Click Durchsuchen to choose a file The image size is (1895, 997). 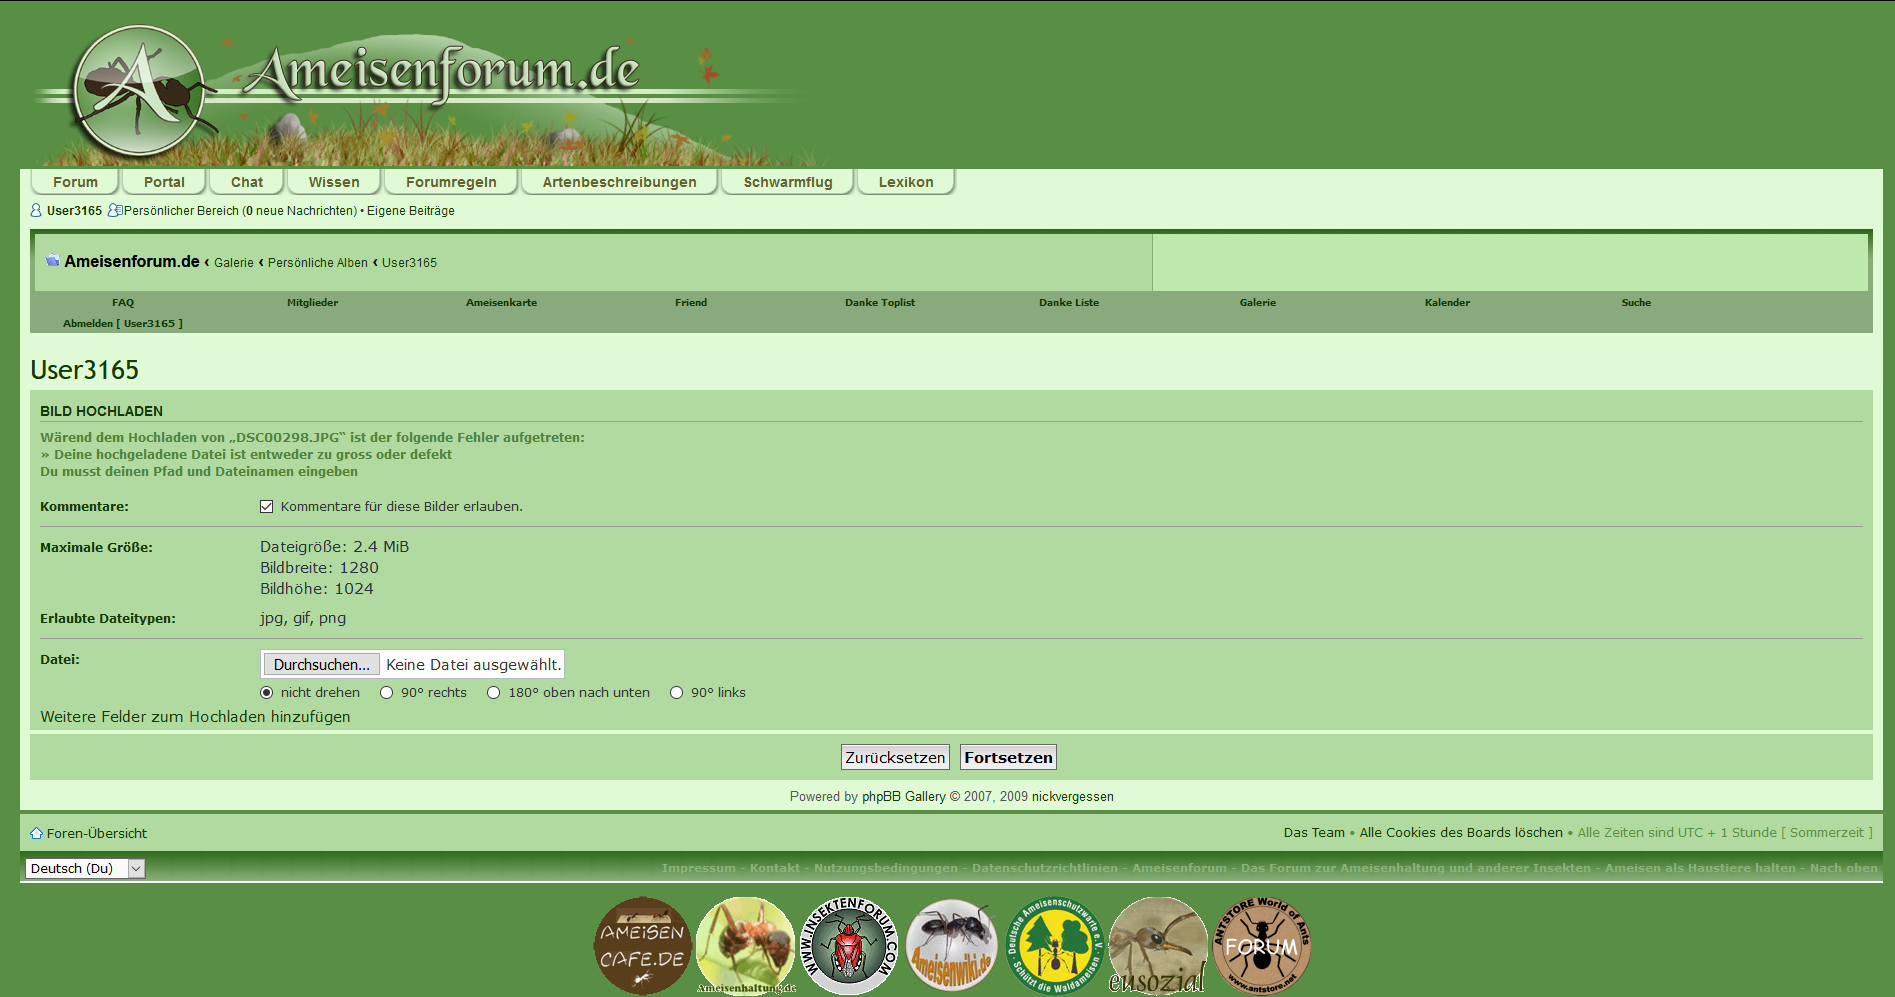(x=321, y=665)
